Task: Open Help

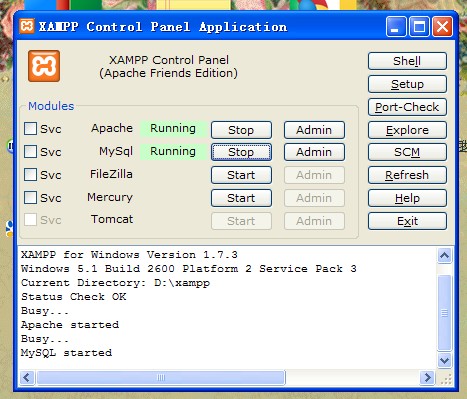Action: pyautogui.click(x=407, y=198)
